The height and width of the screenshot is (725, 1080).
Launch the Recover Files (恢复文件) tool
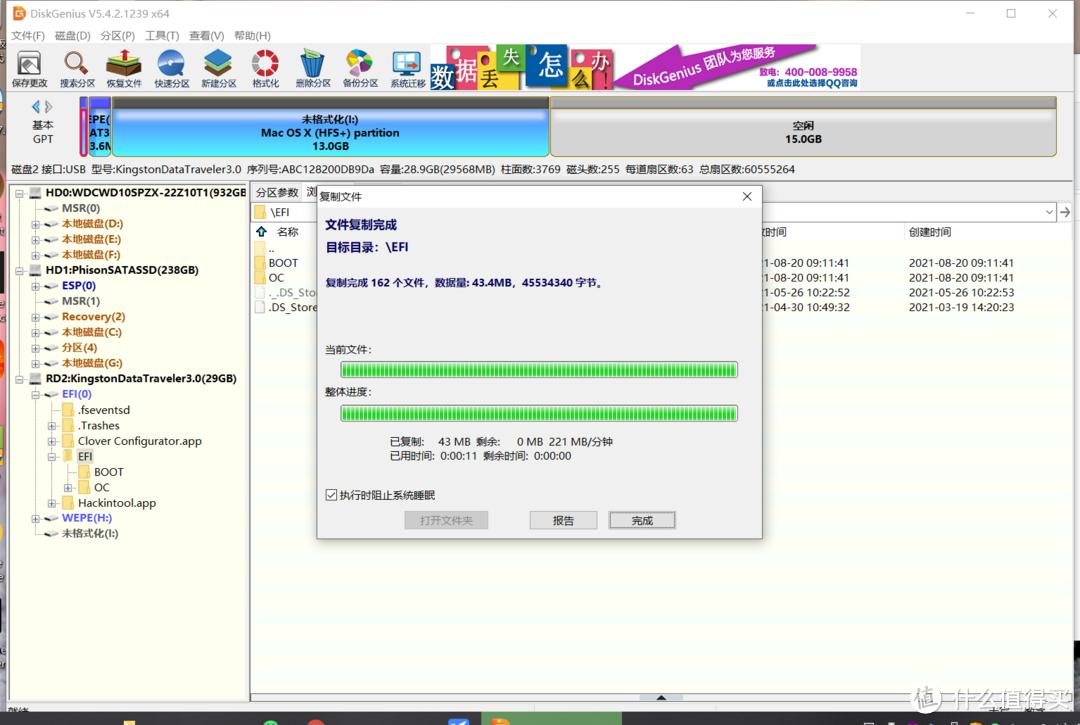click(x=124, y=68)
